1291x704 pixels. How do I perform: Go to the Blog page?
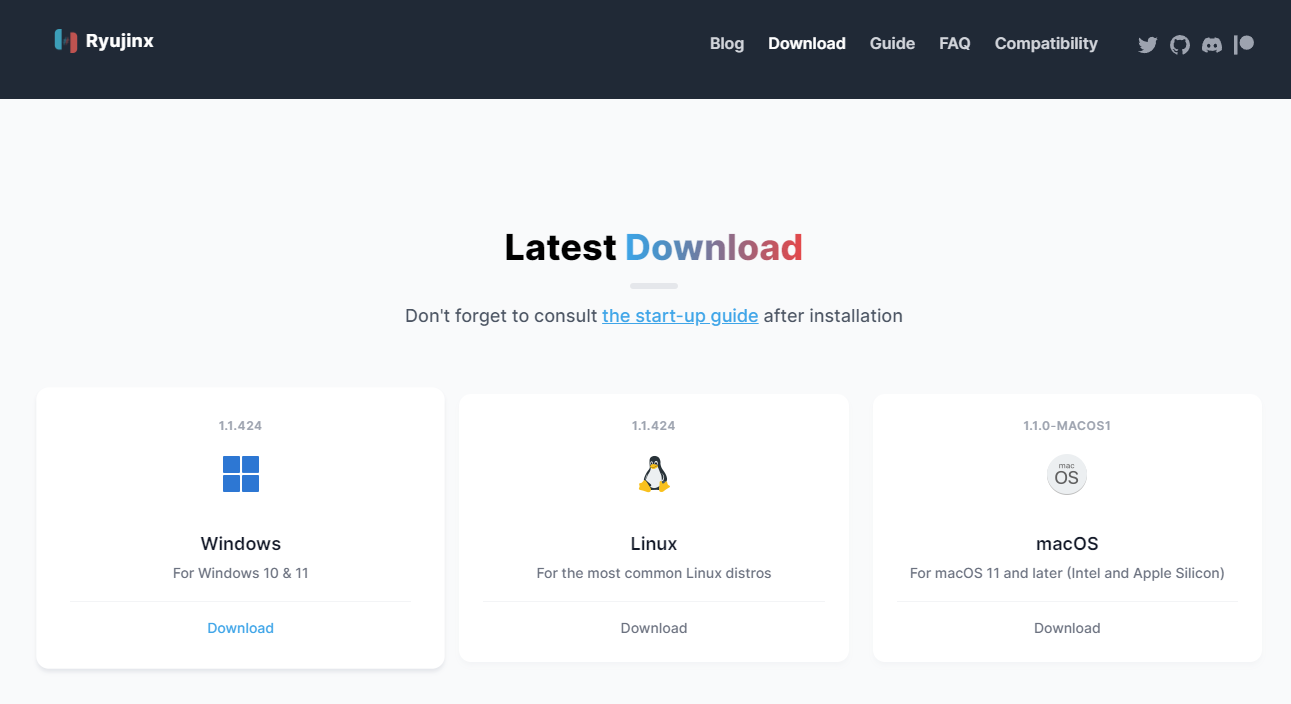tap(727, 44)
